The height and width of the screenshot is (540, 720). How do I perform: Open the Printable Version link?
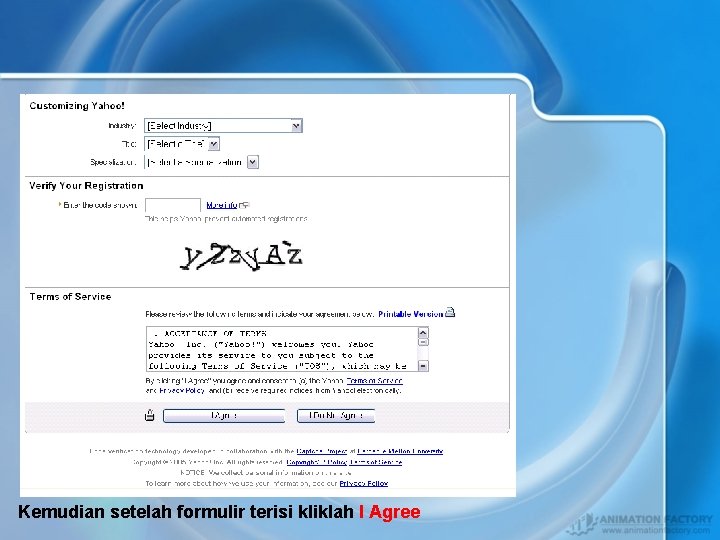pyautogui.click(x=411, y=314)
